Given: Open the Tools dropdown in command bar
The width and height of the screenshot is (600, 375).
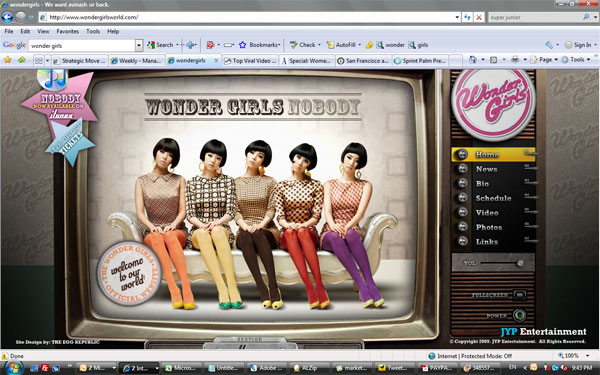Looking at the screenshot, I should [576, 60].
